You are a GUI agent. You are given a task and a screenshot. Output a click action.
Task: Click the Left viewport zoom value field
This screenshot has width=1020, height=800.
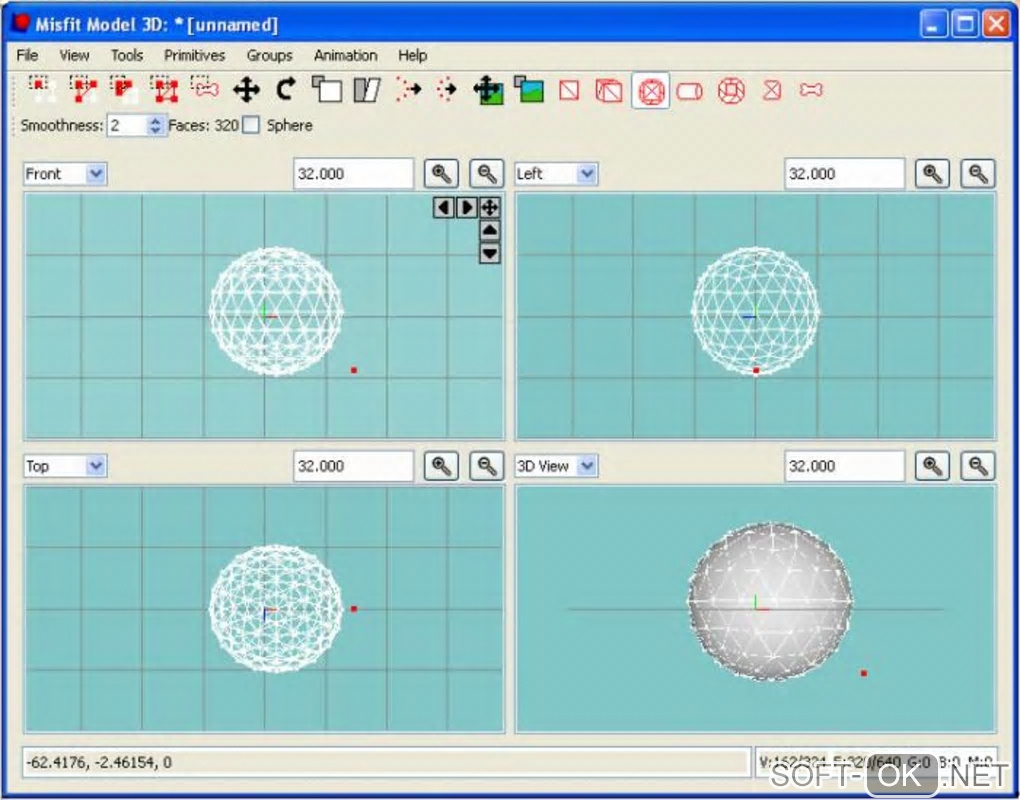[844, 174]
